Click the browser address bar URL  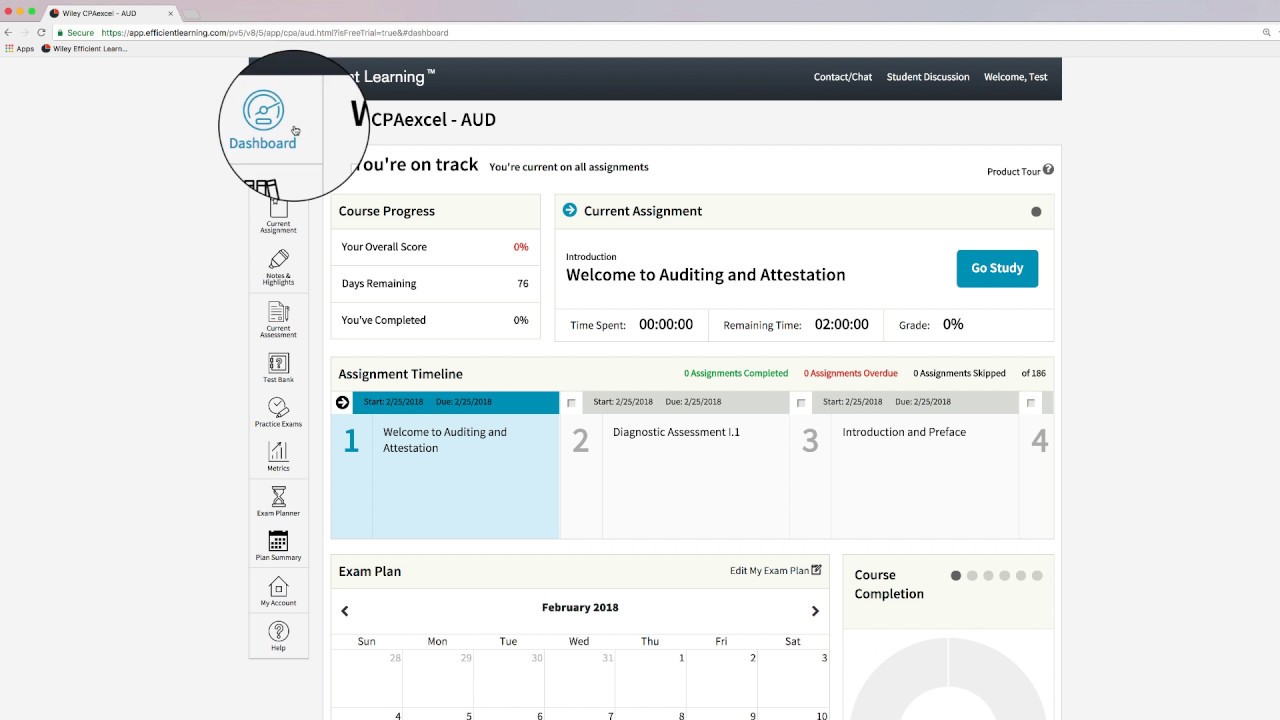click(x=274, y=32)
